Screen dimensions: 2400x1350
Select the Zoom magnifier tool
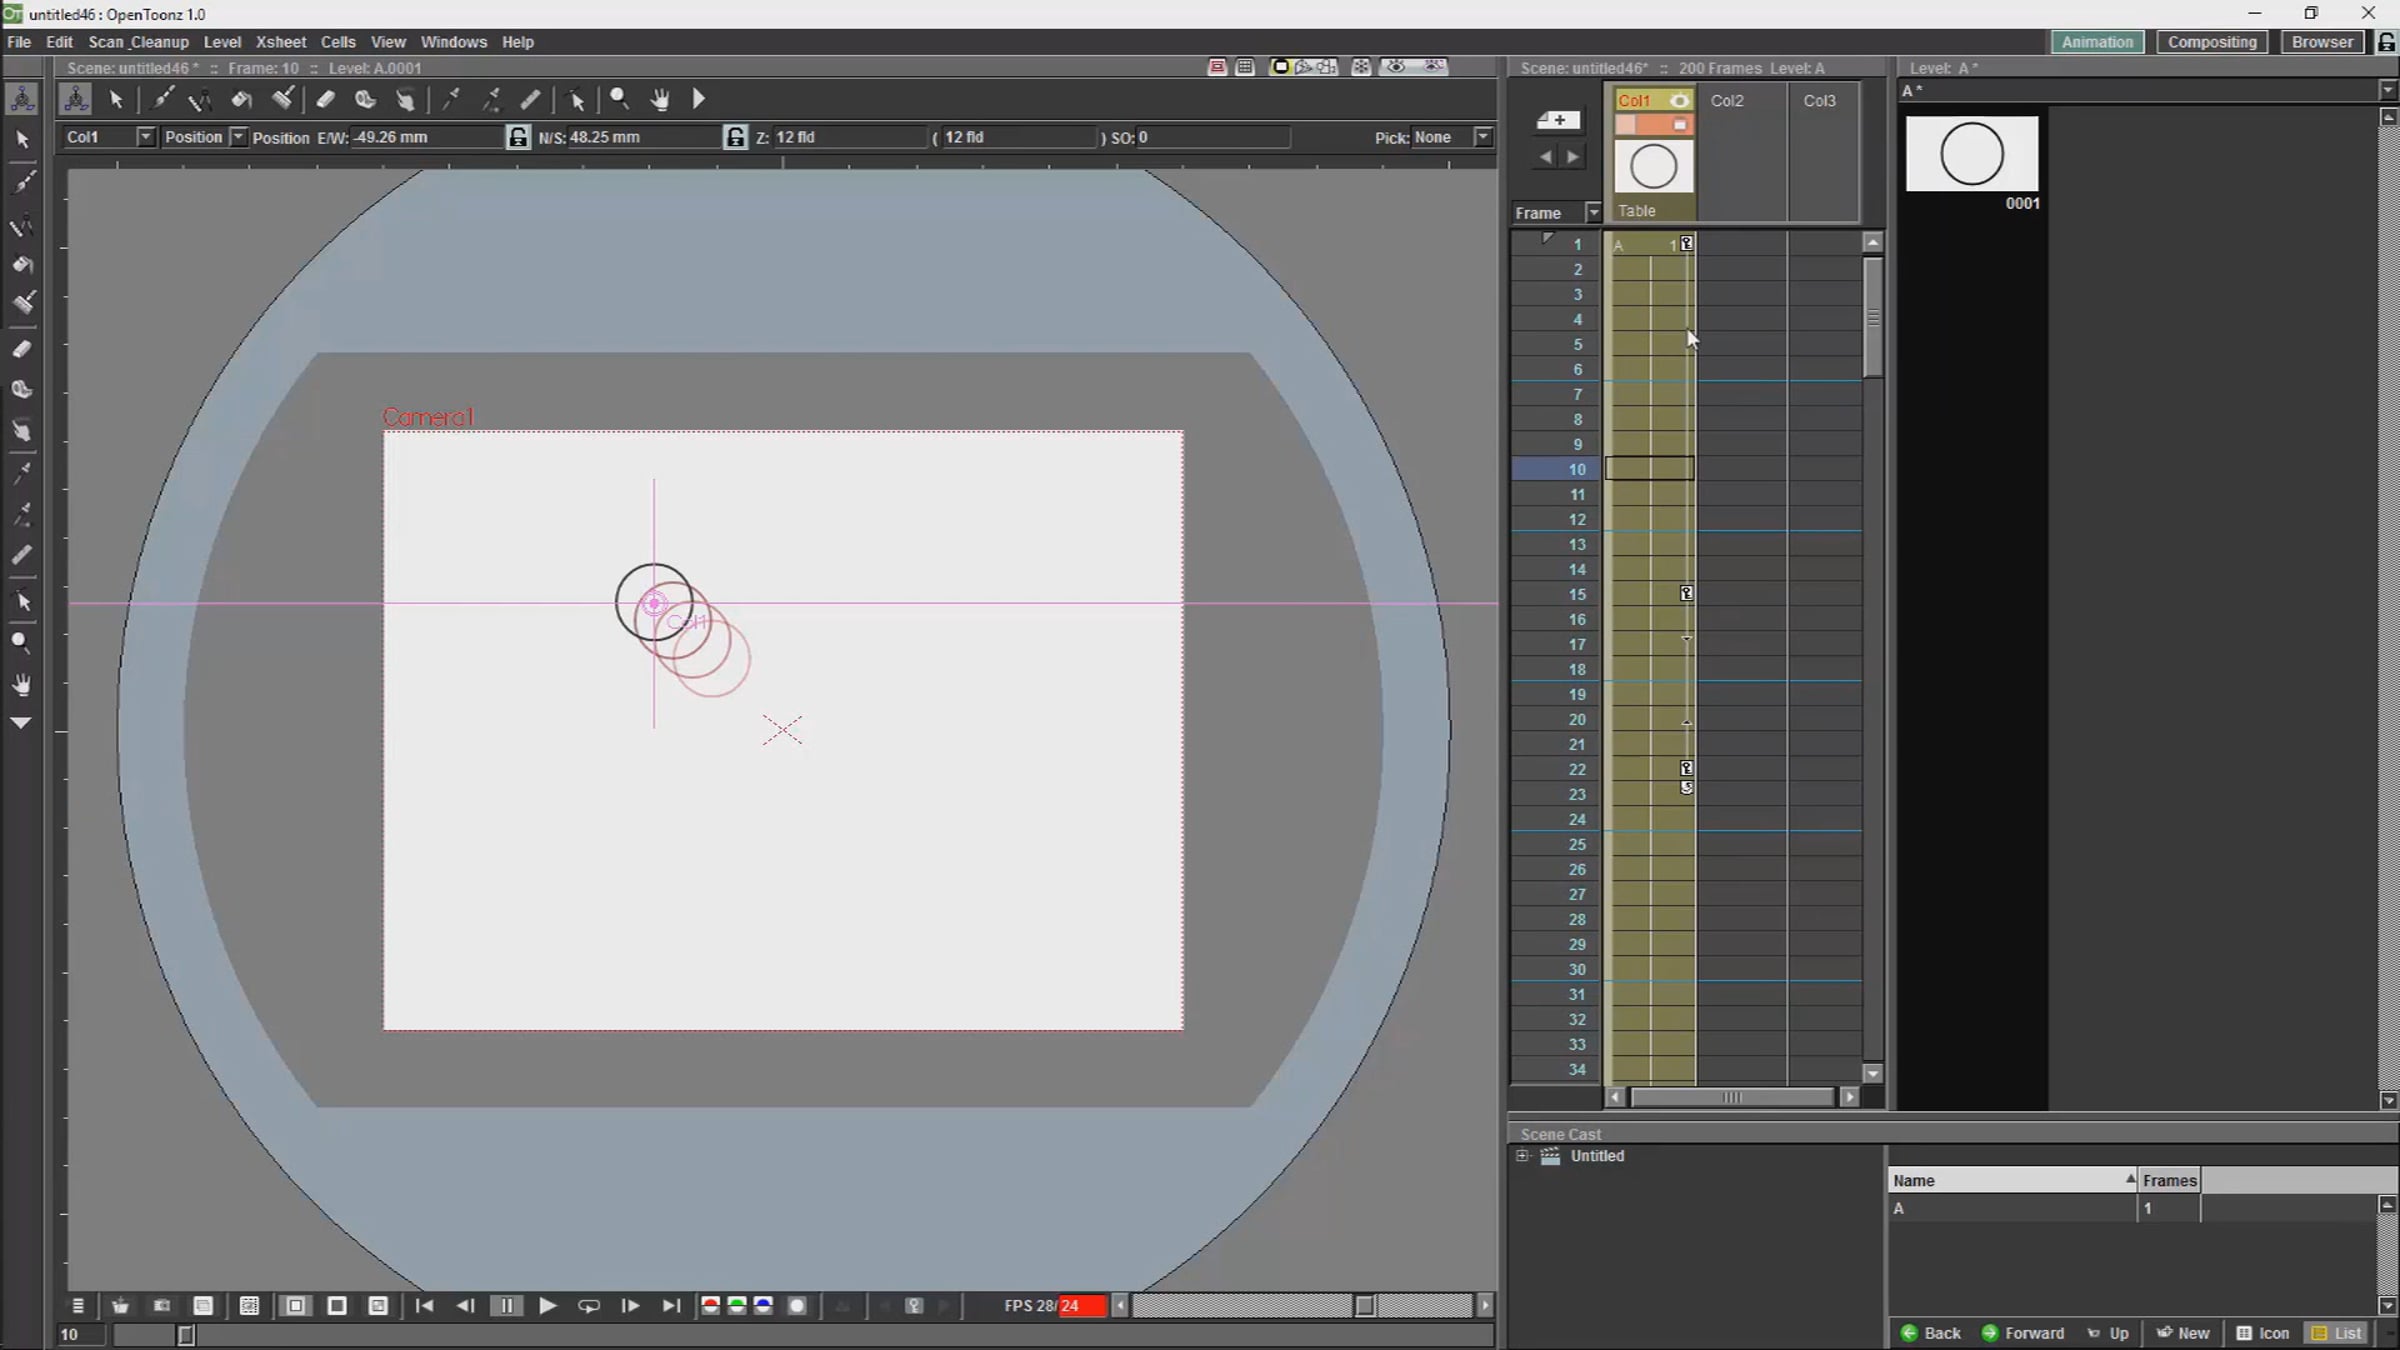point(619,99)
